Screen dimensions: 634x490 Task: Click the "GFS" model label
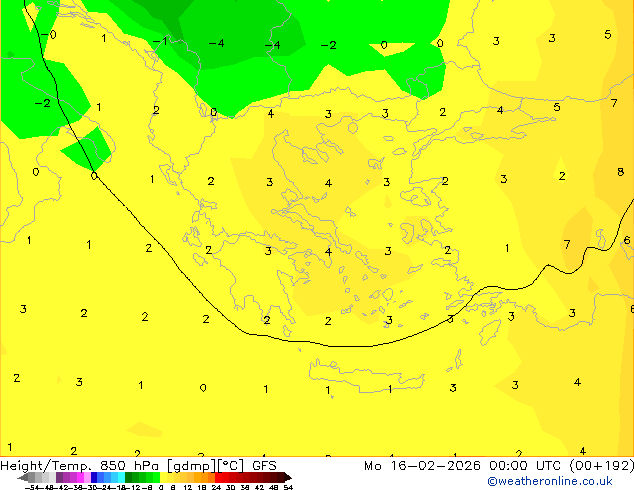pos(264,466)
